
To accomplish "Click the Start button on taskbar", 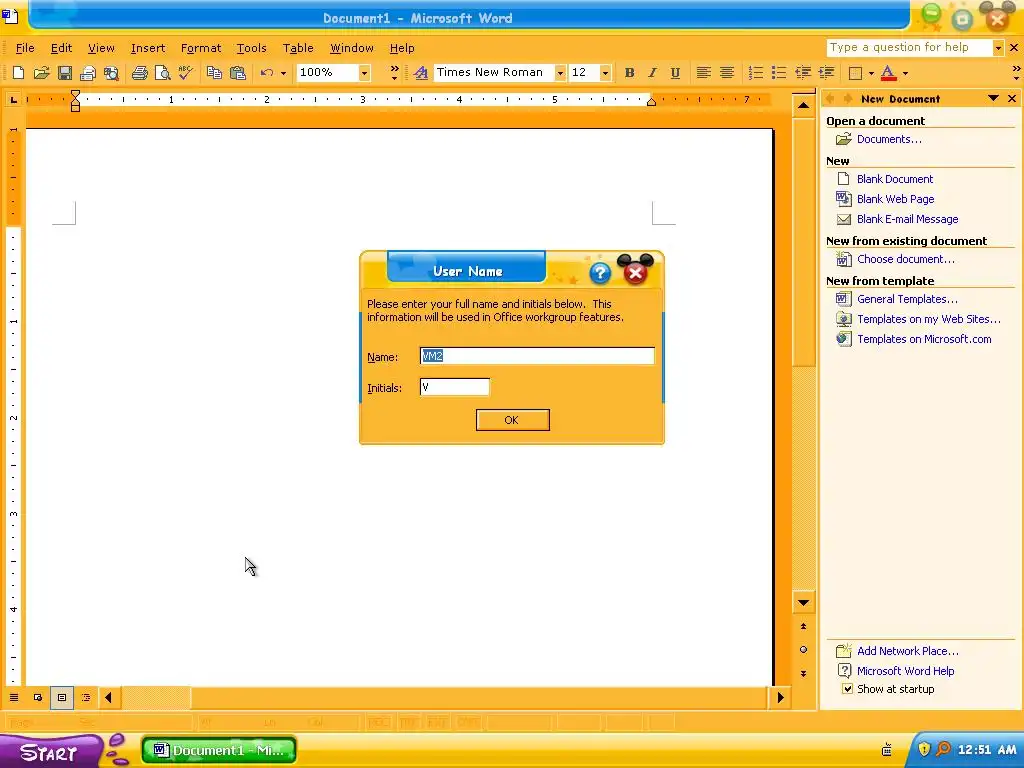I will pos(51,751).
